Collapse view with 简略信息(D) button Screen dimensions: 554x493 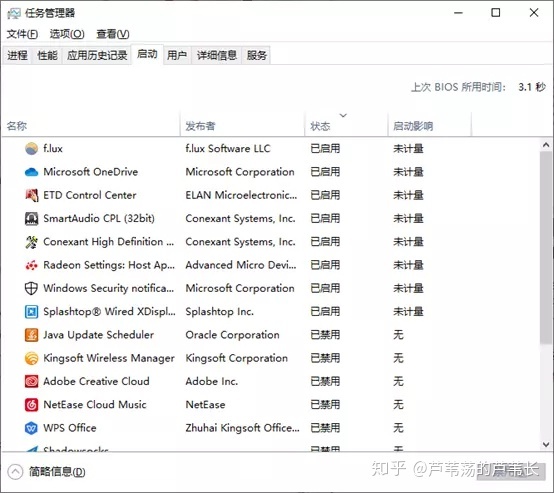coord(47,472)
